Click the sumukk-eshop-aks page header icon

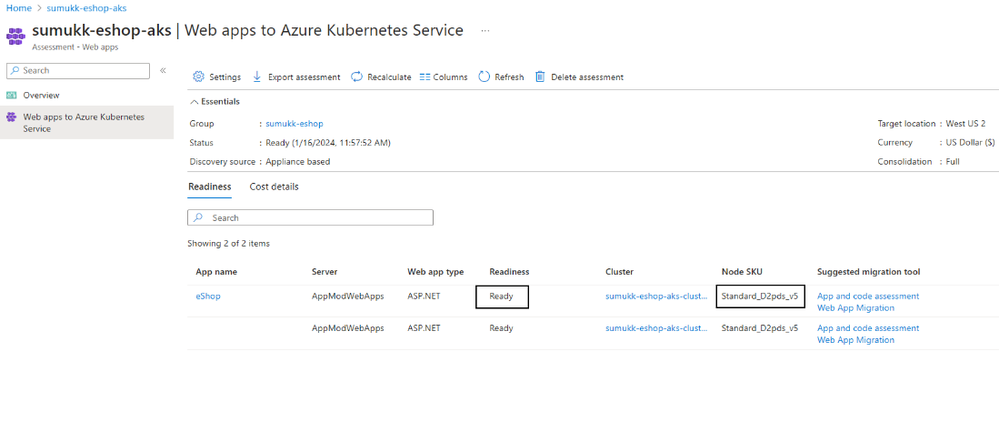[16, 34]
